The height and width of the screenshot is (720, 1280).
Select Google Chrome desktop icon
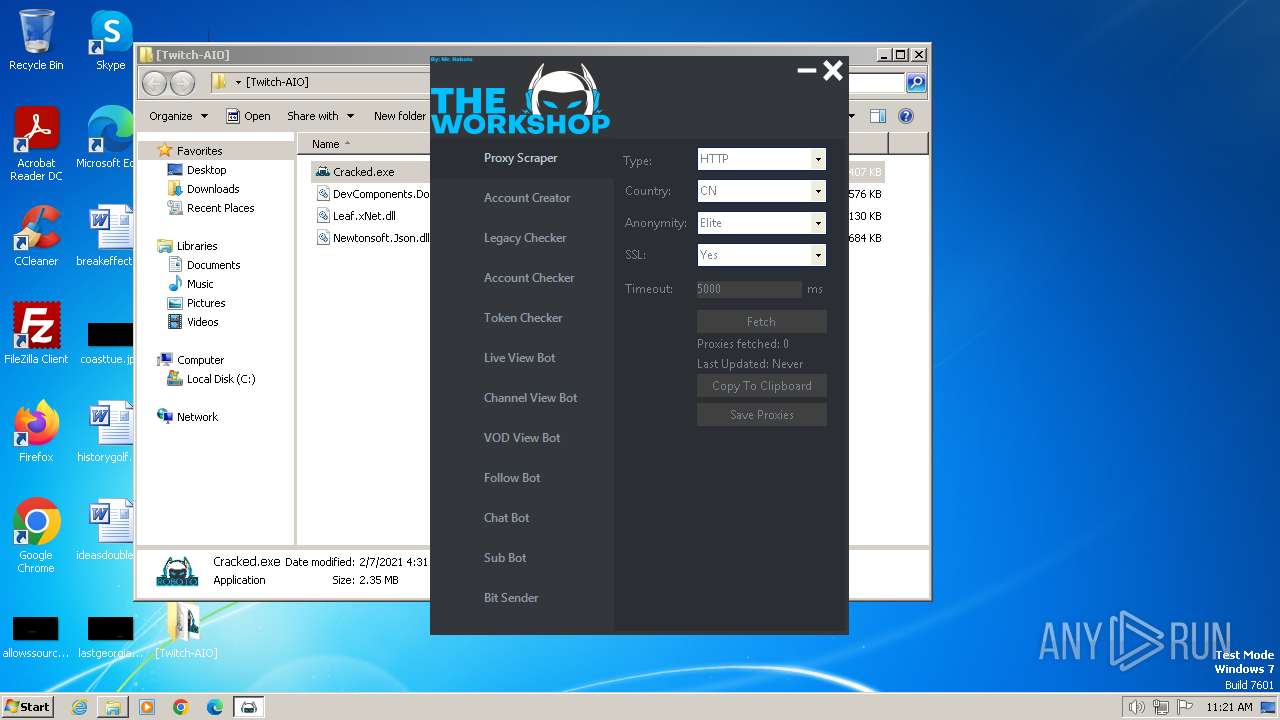pos(36,536)
